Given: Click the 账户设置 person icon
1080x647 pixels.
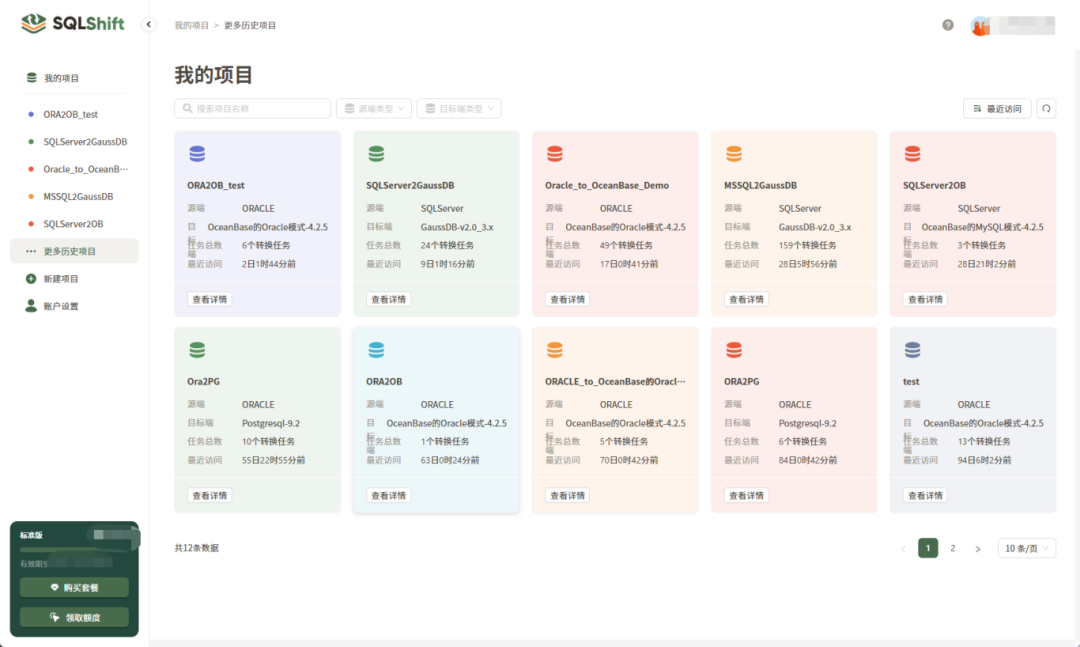Looking at the screenshot, I should point(31,305).
